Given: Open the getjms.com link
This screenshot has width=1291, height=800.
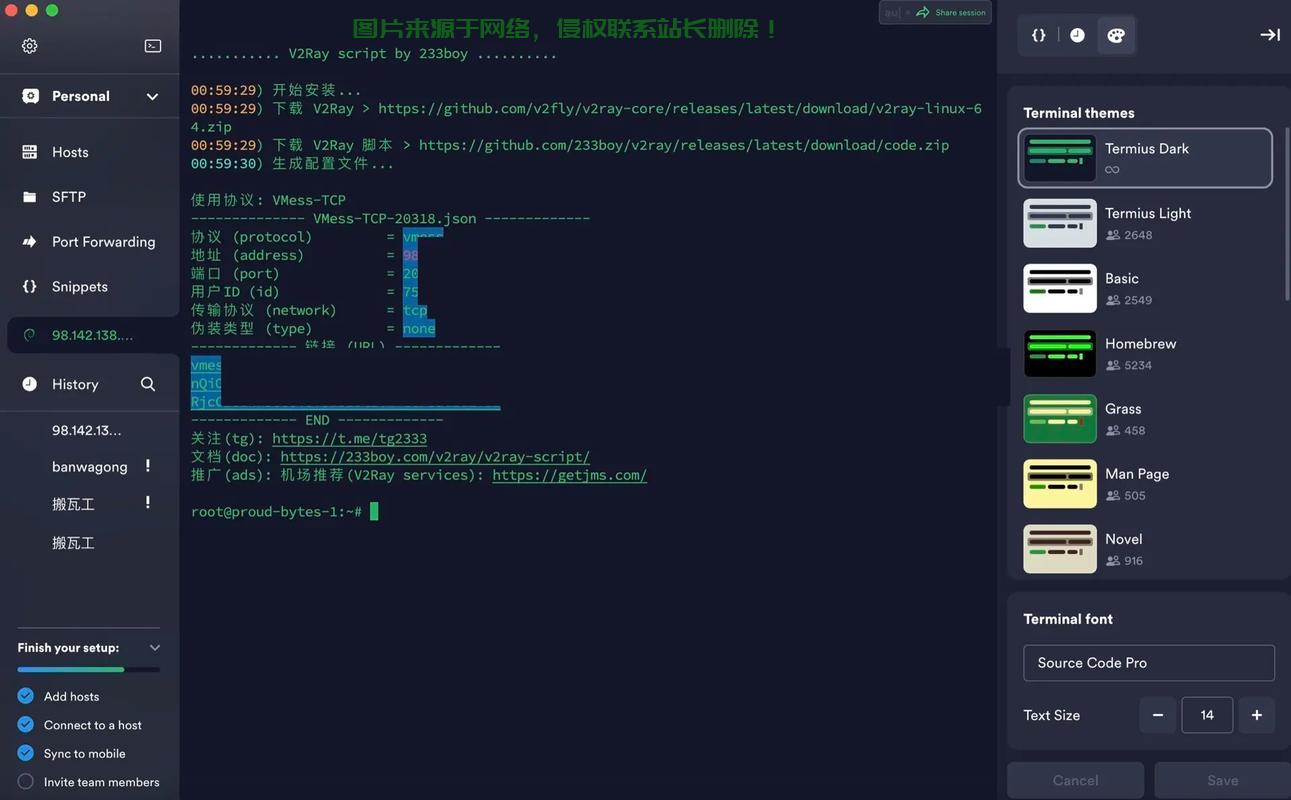Looking at the screenshot, I should click(x=570, y=475).
